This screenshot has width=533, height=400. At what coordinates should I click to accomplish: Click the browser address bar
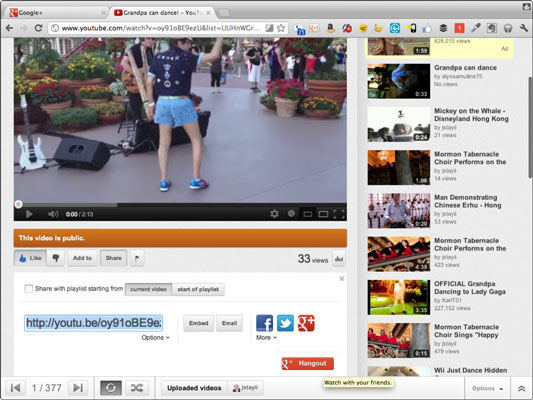[x=168, y=28]
